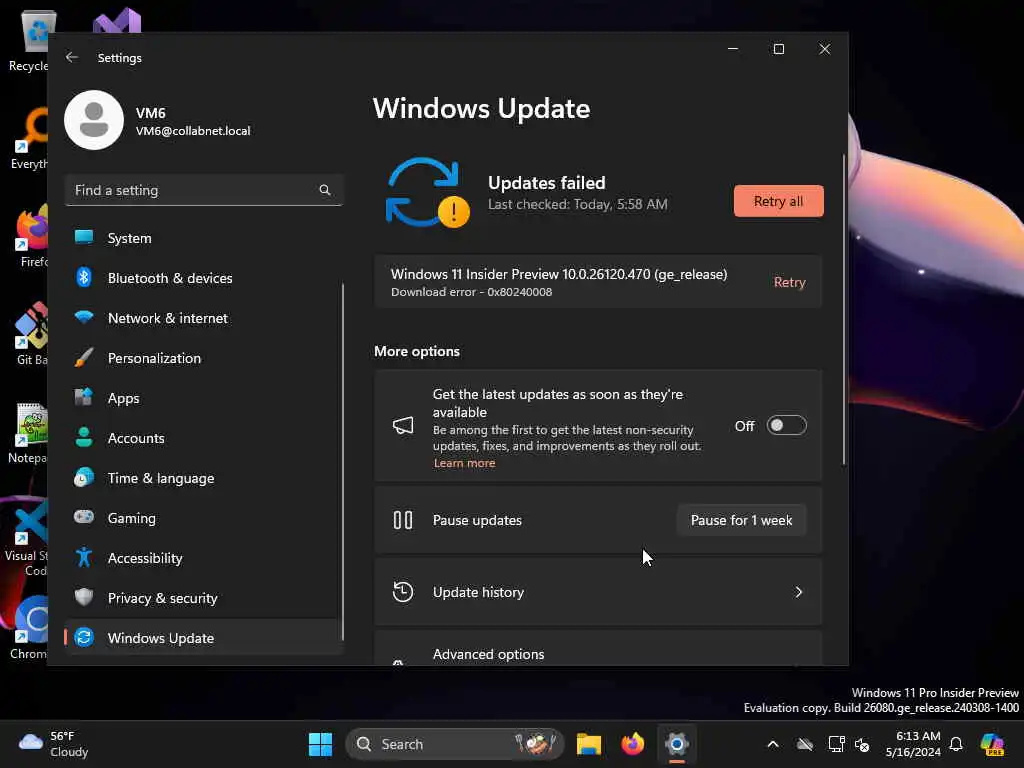Click the Update history clock icon
The height and width of the screenshot is (768, 1024).
403,592
